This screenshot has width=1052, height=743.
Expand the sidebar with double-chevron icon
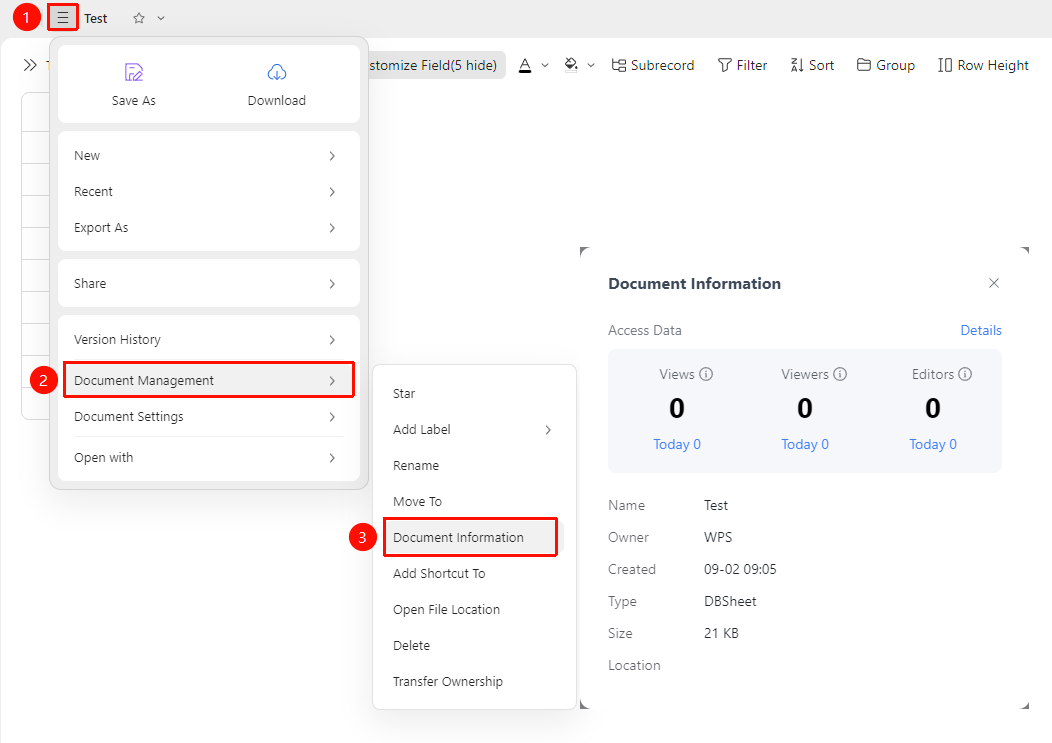[30, 65]
